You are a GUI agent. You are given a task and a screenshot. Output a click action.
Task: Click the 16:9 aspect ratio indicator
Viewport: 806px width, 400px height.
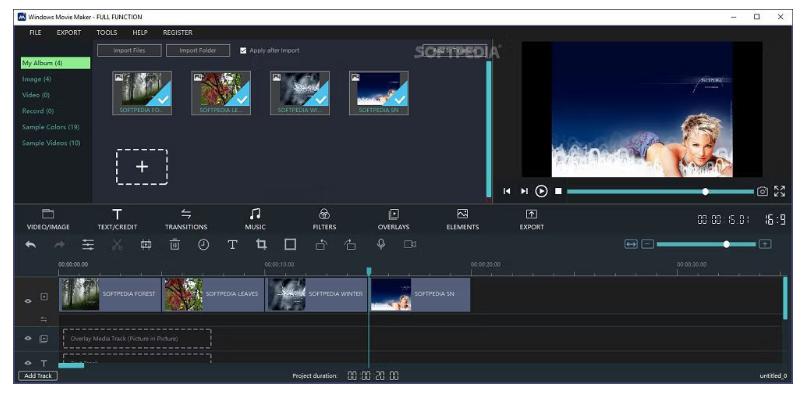(776, 220)
